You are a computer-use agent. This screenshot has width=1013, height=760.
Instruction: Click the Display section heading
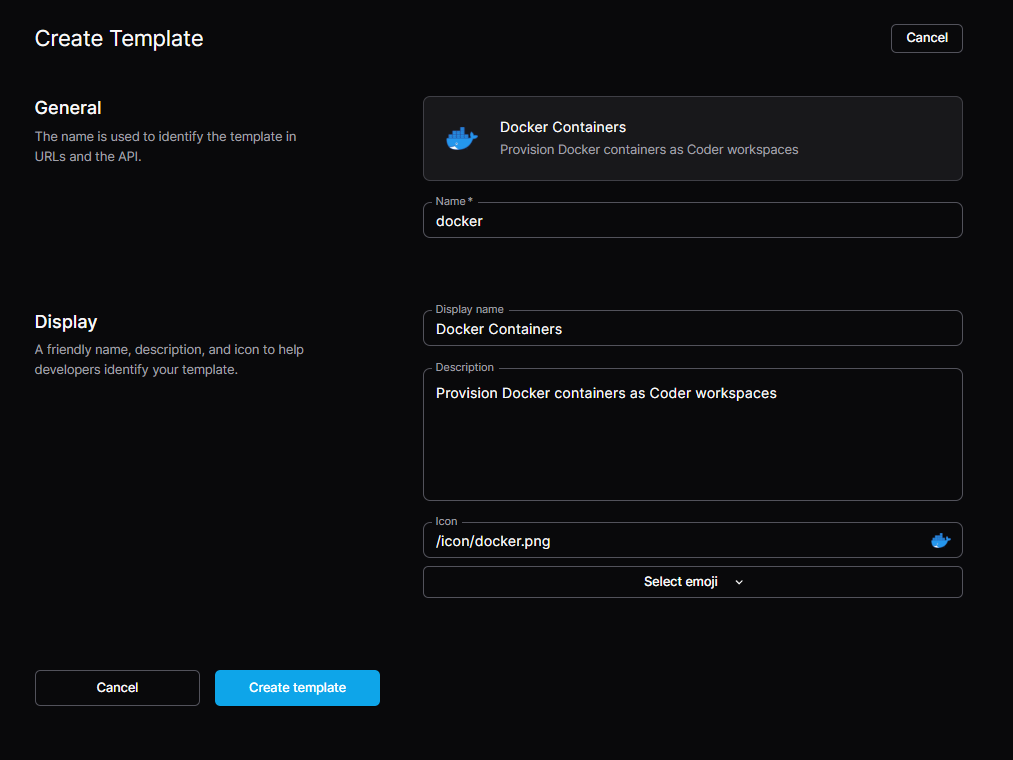(x=66, y=322)
